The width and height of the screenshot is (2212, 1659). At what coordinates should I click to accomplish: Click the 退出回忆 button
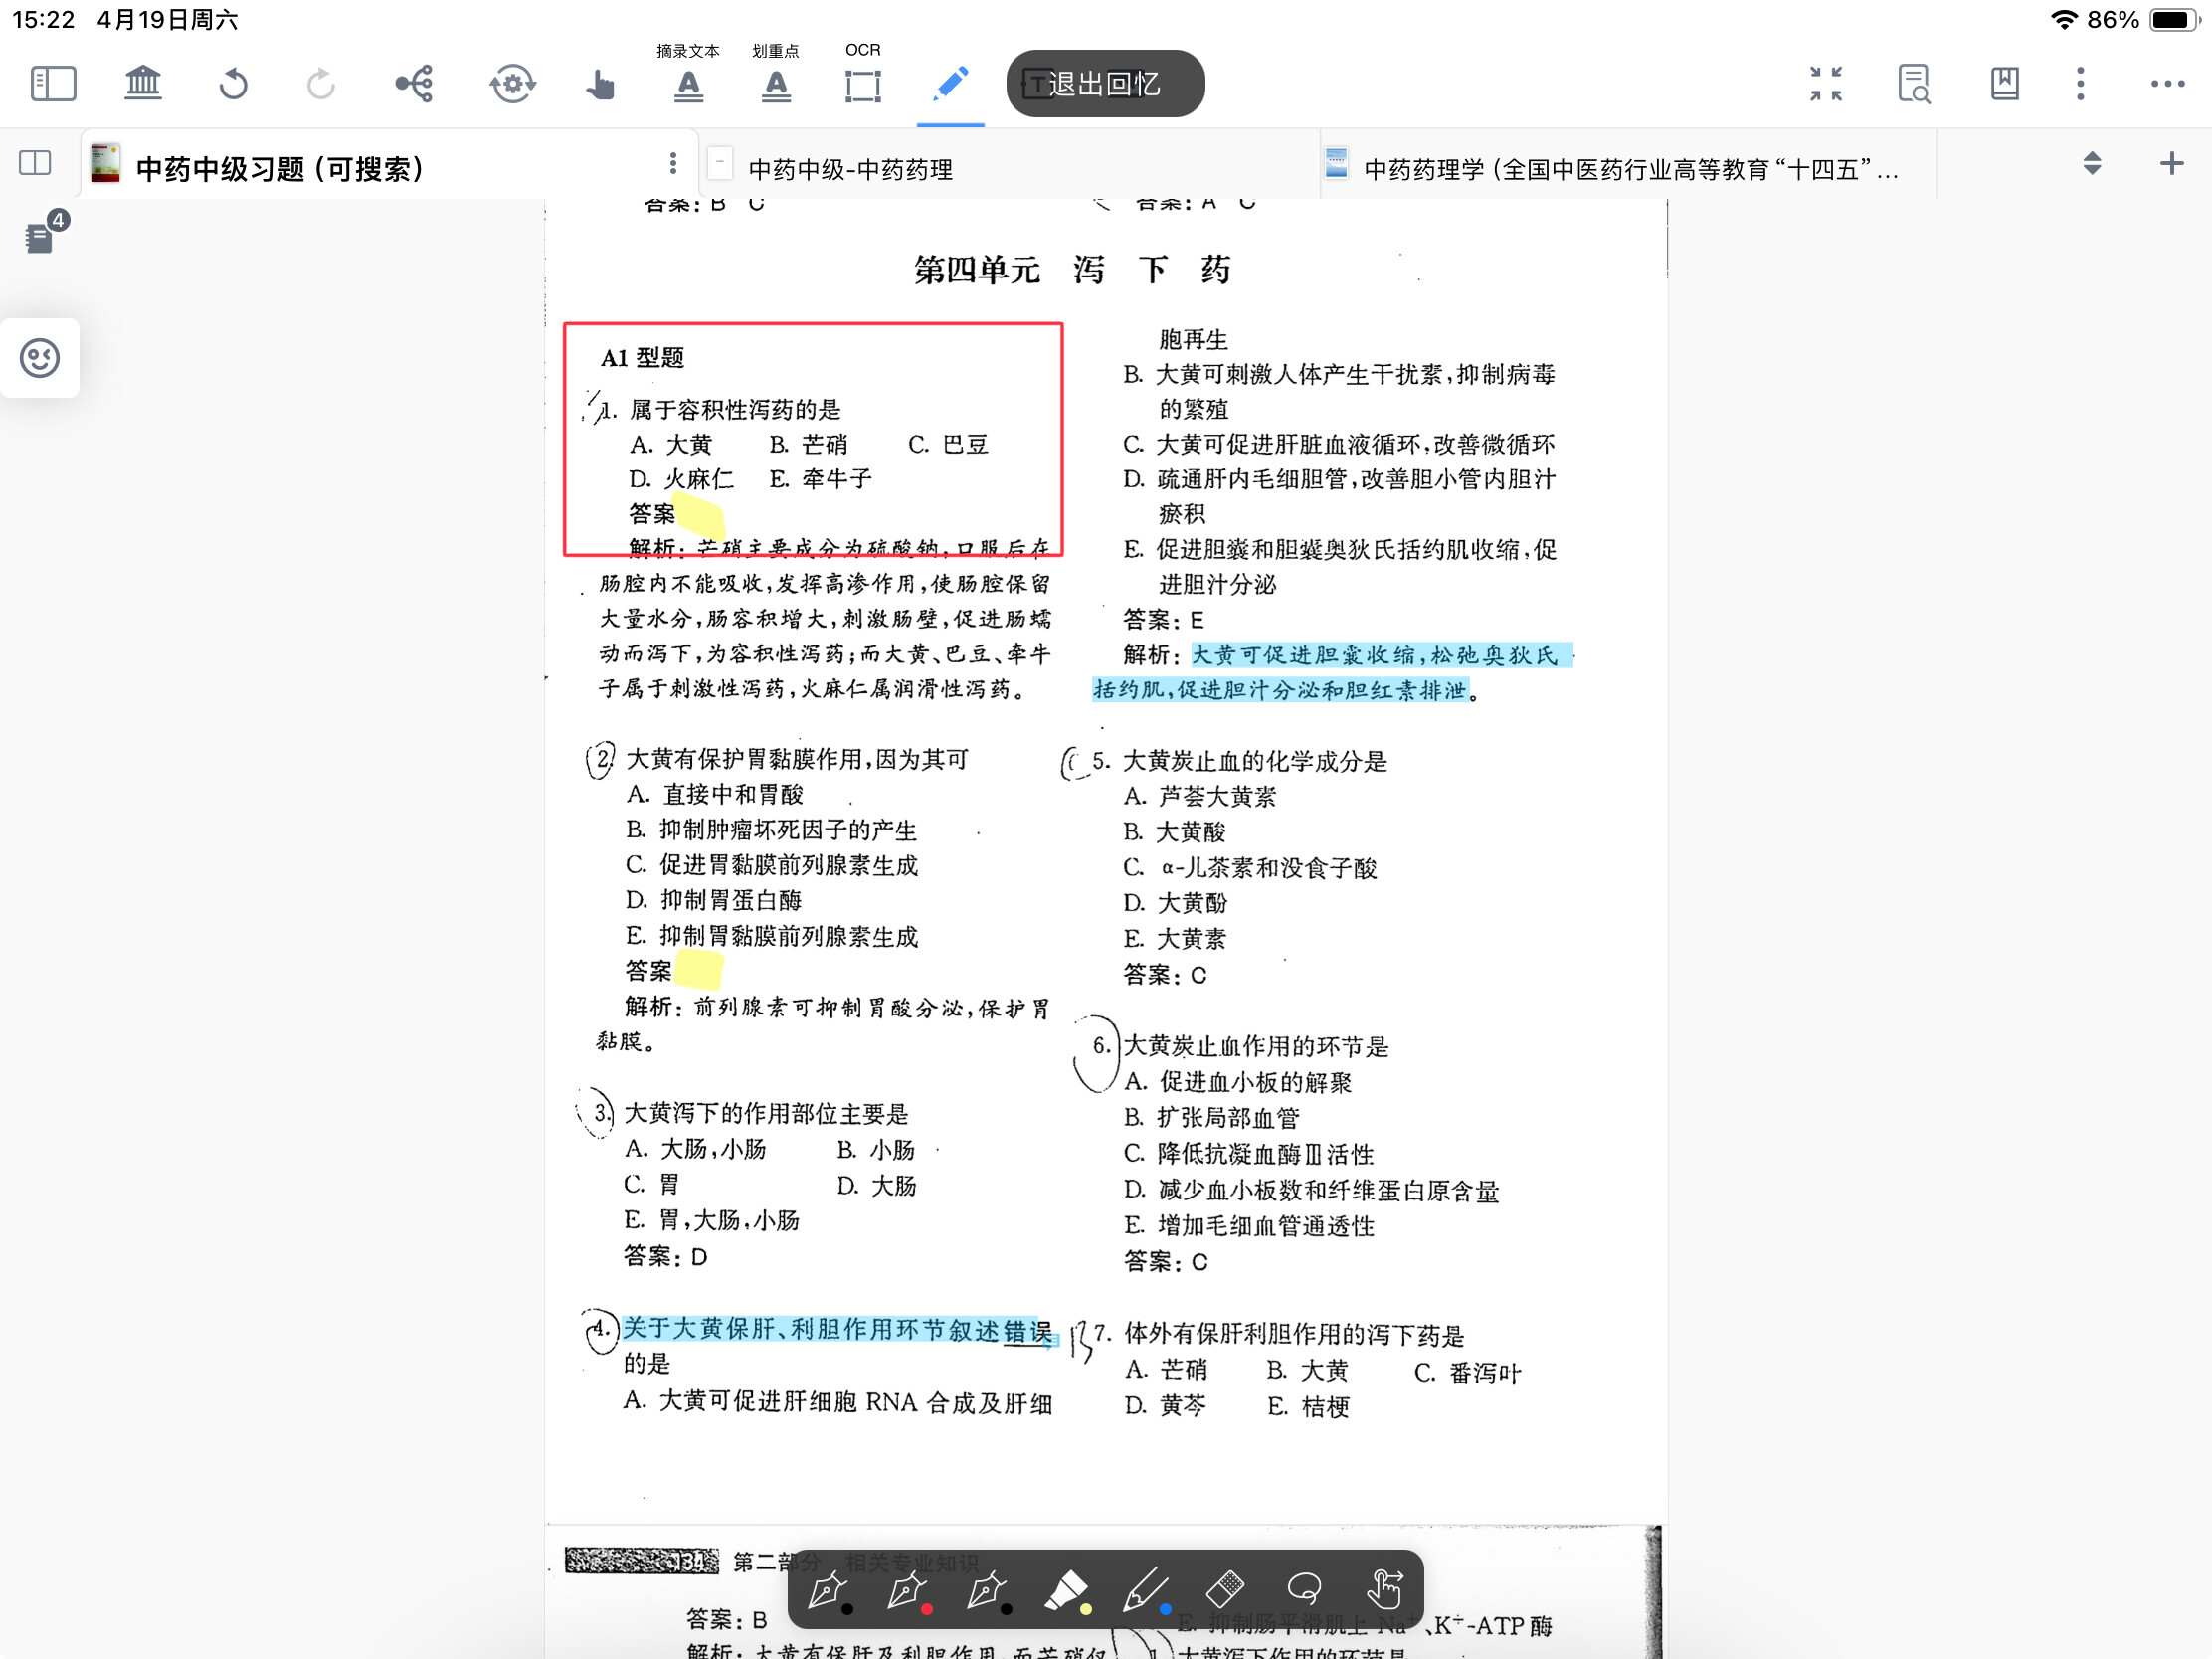click(x=1105, y=83)
